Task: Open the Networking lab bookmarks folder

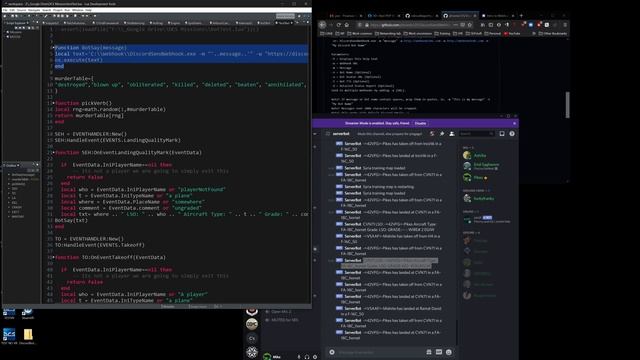Action: click(389, 33)
